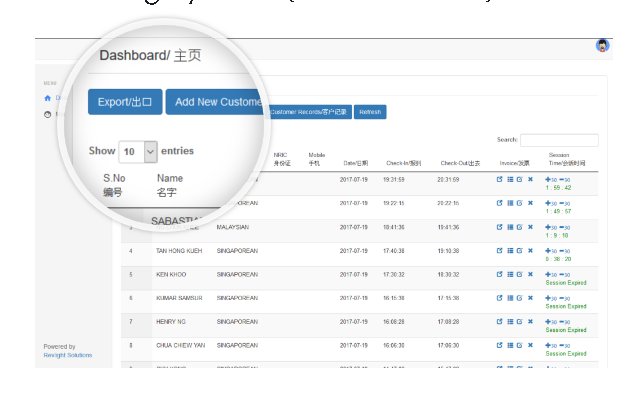The image size is (630, 414).
Task: Click the Refresh button
Action: [x=370, y=112]
